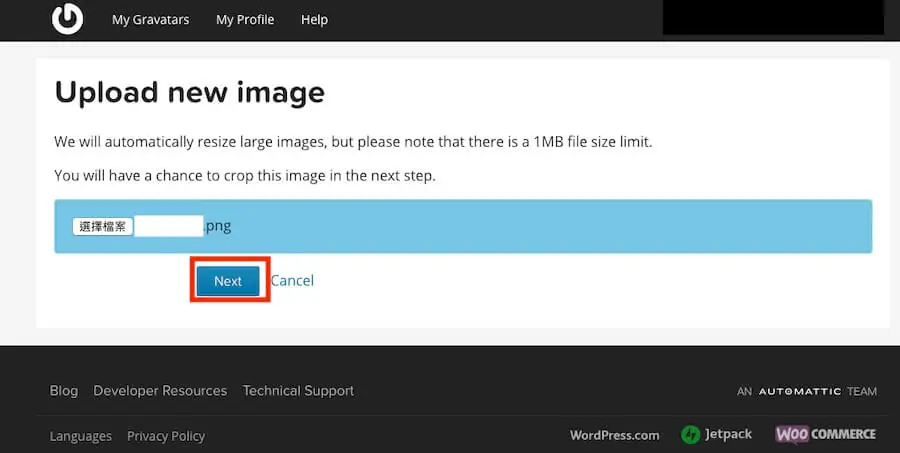
Task: Click the WooCommerce logo
Action: (x=826, y=434)
